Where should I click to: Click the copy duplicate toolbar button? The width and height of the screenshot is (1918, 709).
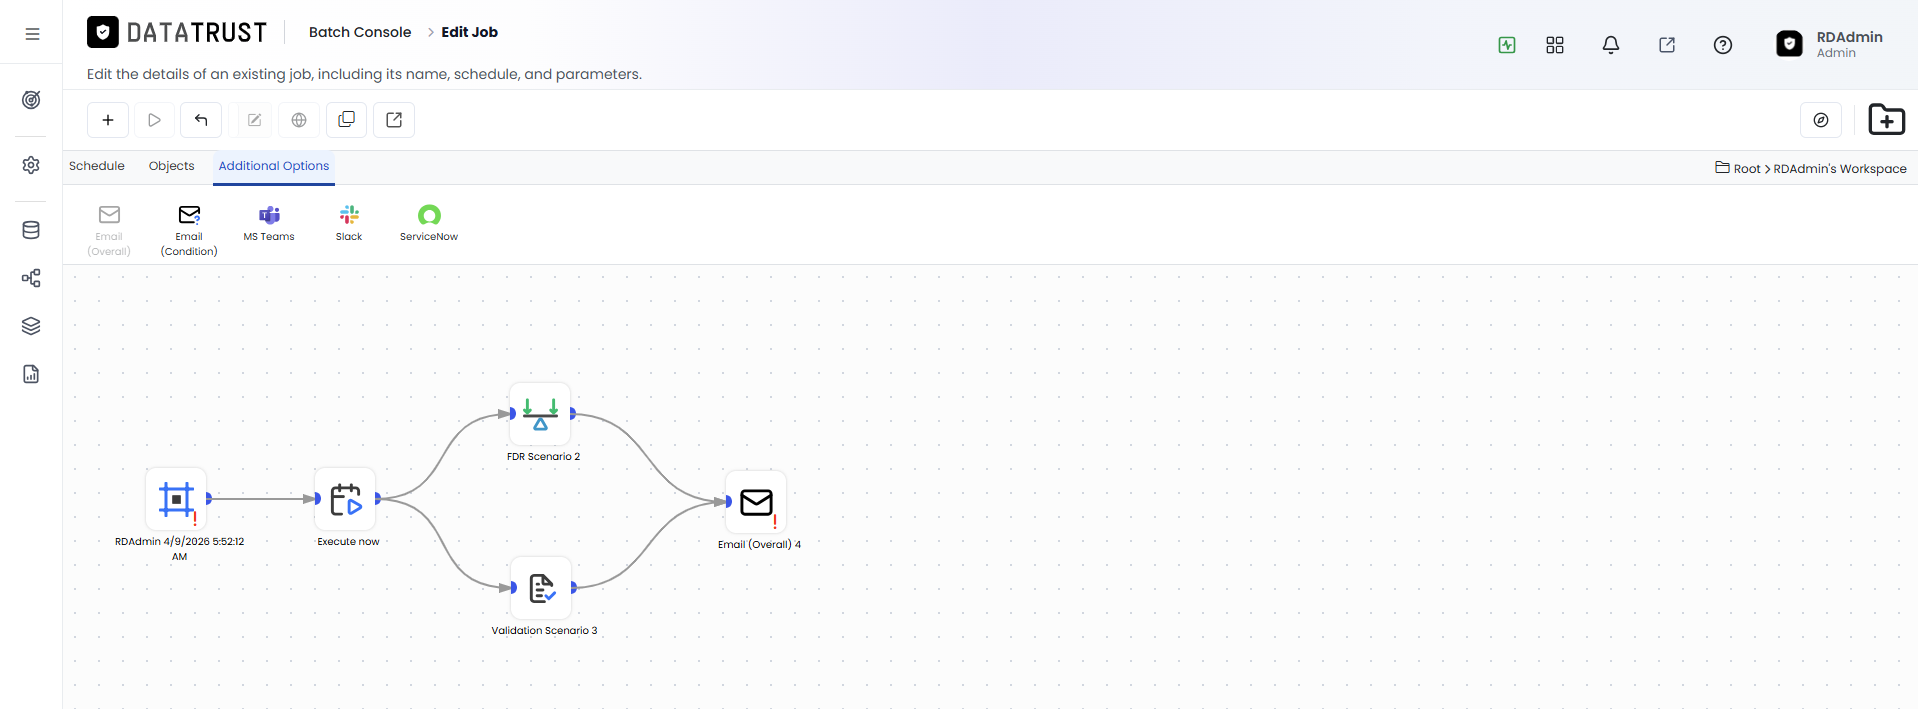(346, 120)
